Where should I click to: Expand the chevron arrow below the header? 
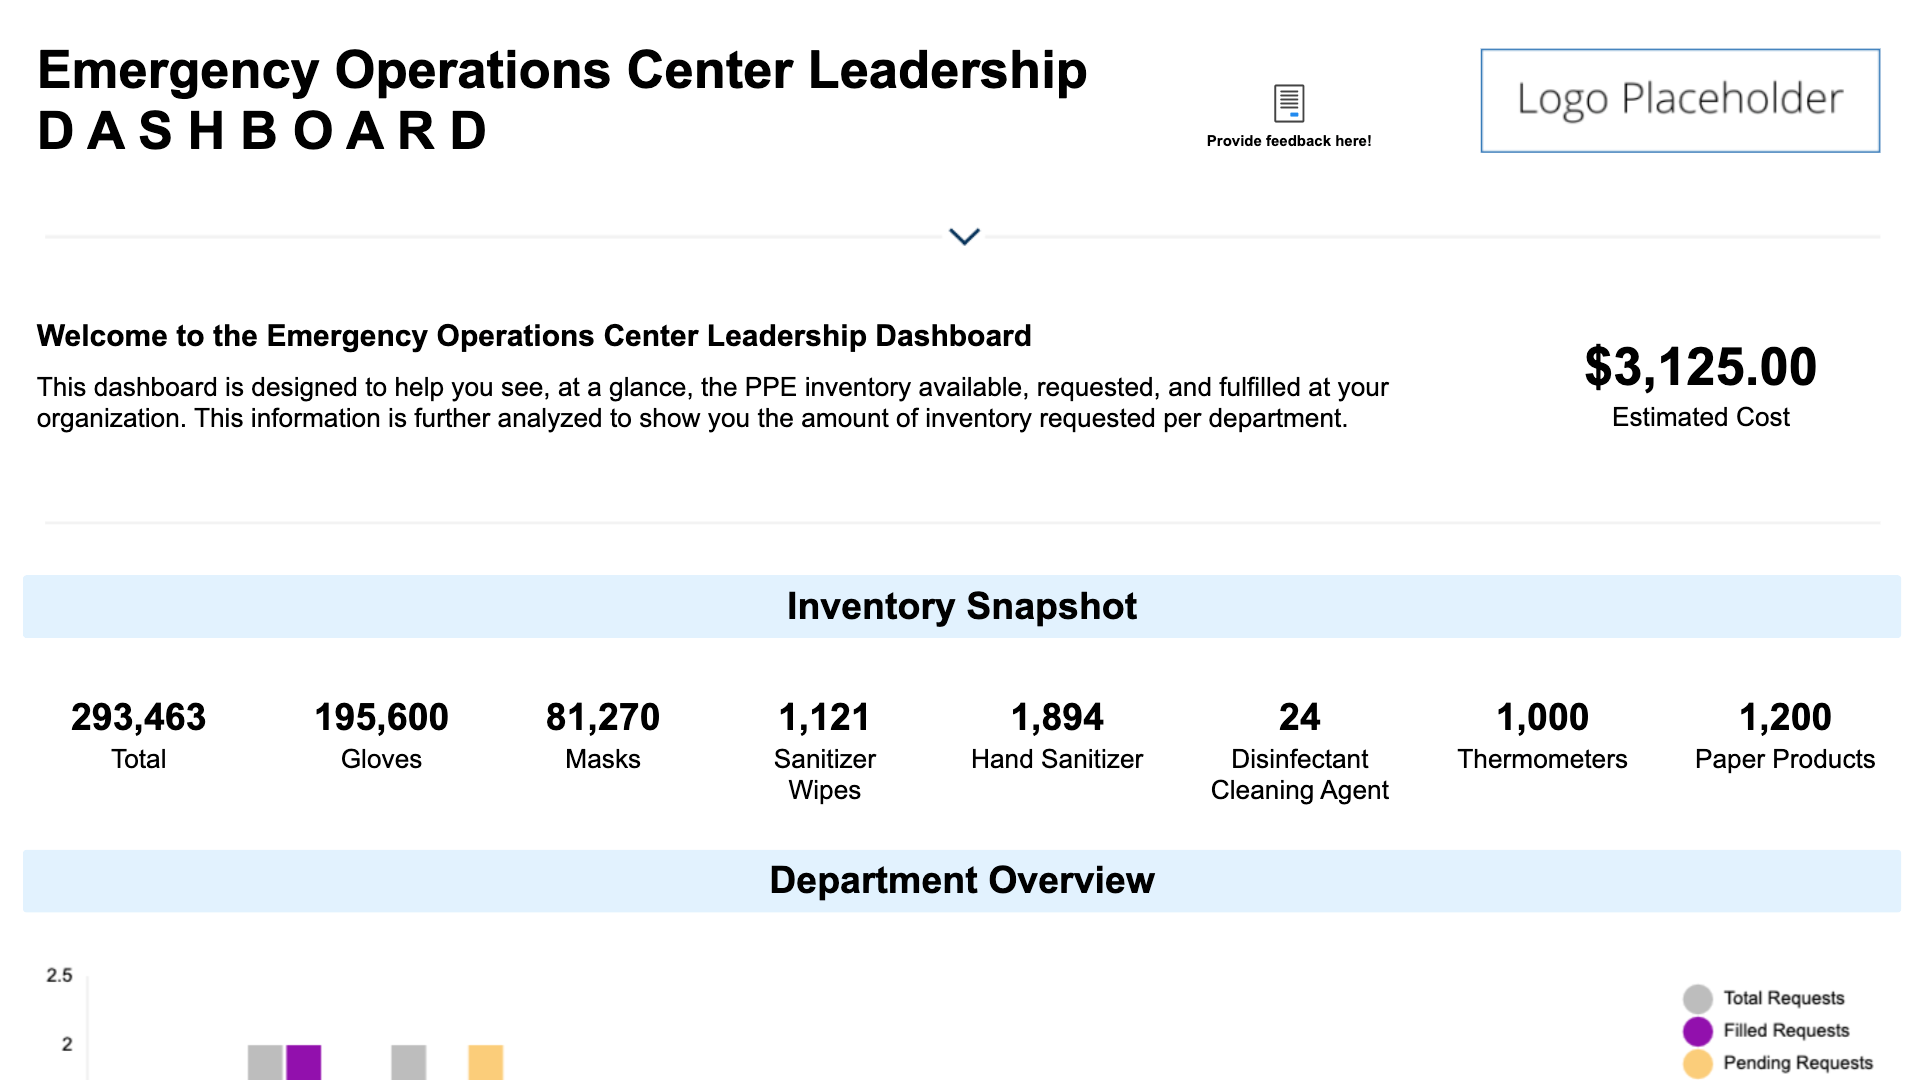coord(964,237)
